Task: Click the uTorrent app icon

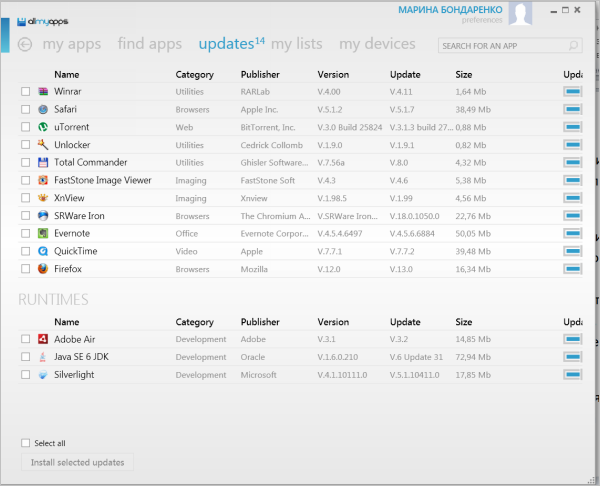Action: click(x=43, y=127)
